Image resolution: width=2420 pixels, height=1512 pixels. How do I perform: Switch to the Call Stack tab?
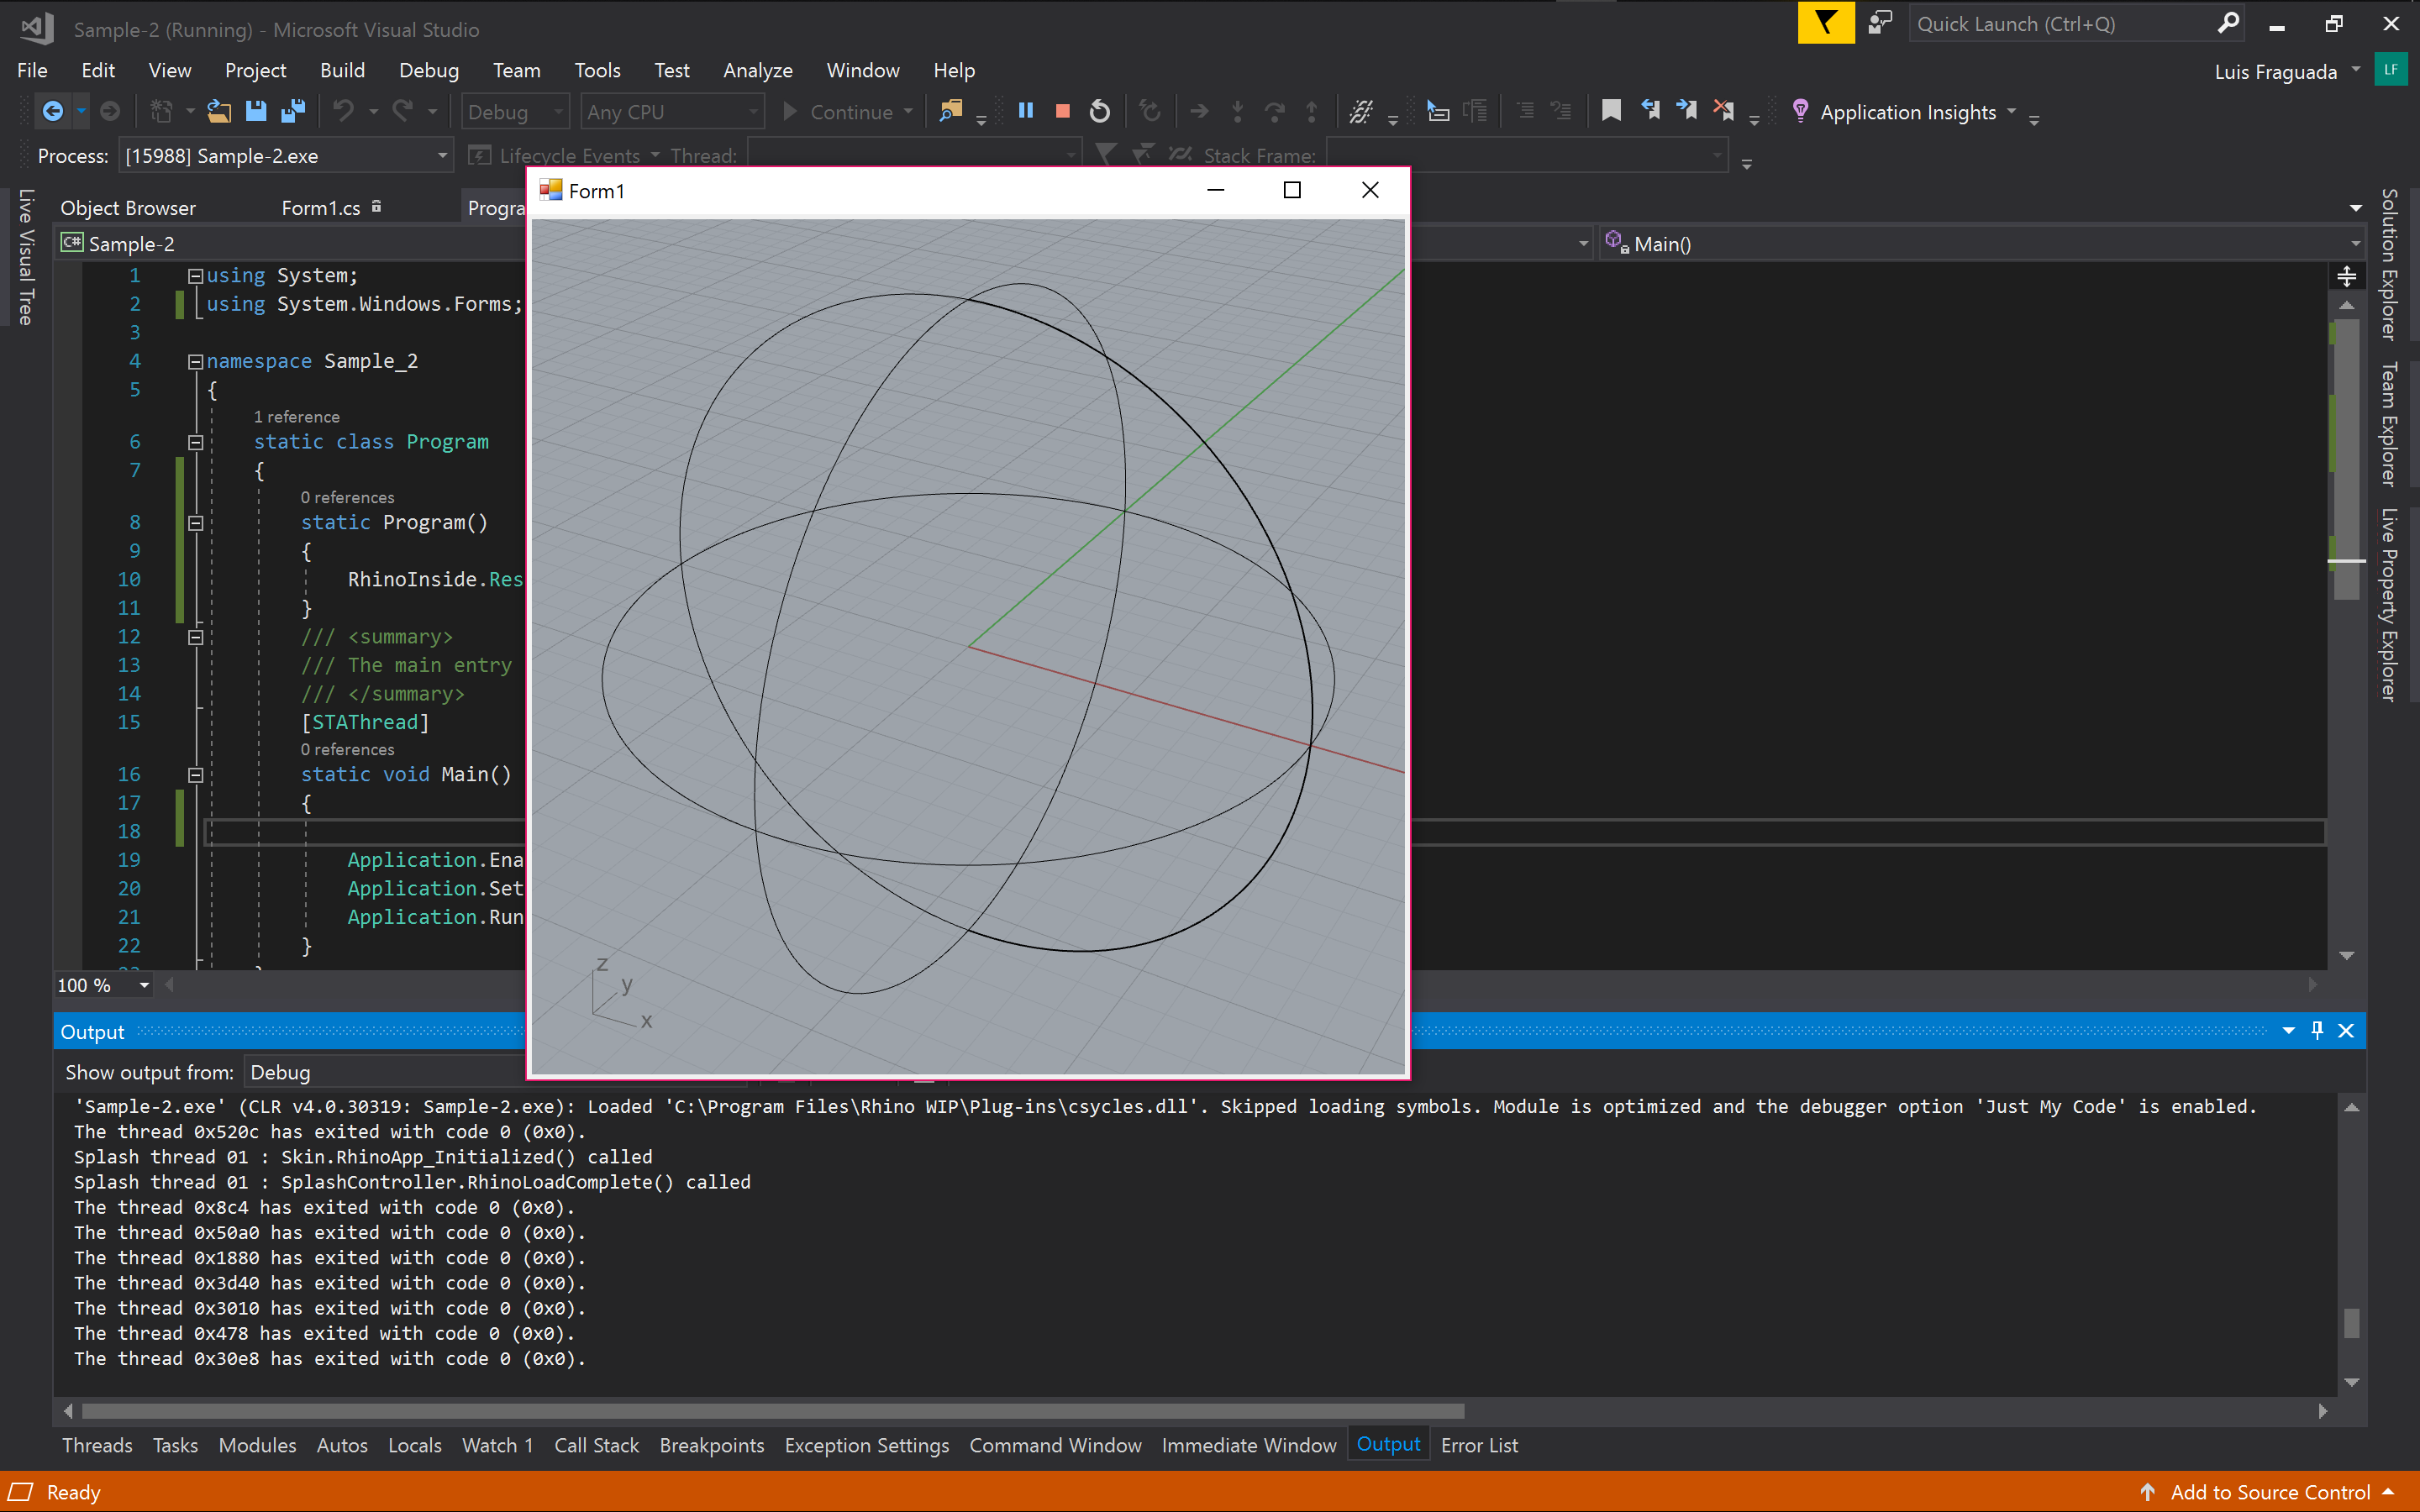pos(596,1445)
